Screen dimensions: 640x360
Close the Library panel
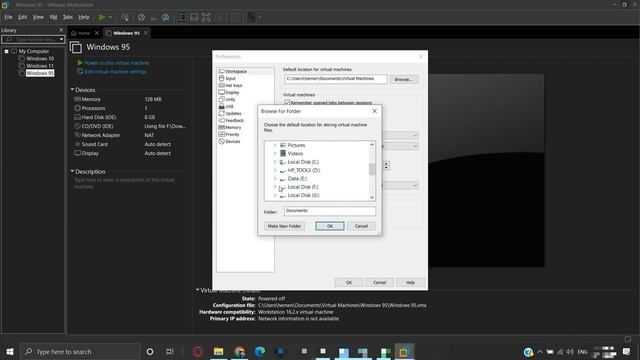[x=61, y=30]
